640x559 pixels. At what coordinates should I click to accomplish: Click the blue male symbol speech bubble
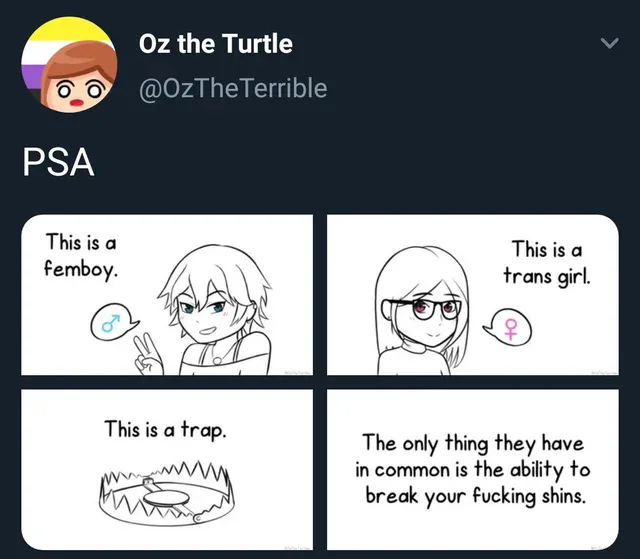(108, 322)
